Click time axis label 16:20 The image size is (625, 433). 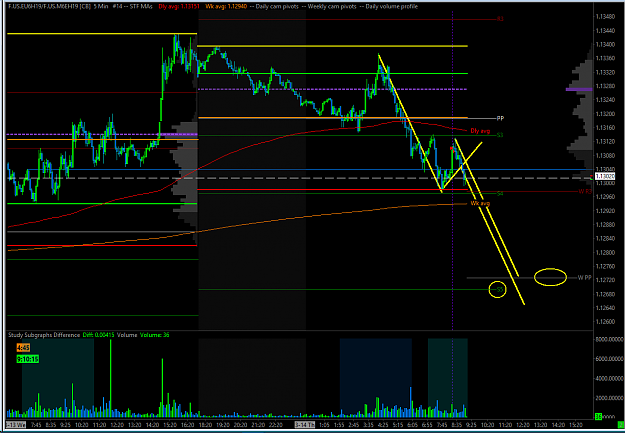[x=187, y=425]
